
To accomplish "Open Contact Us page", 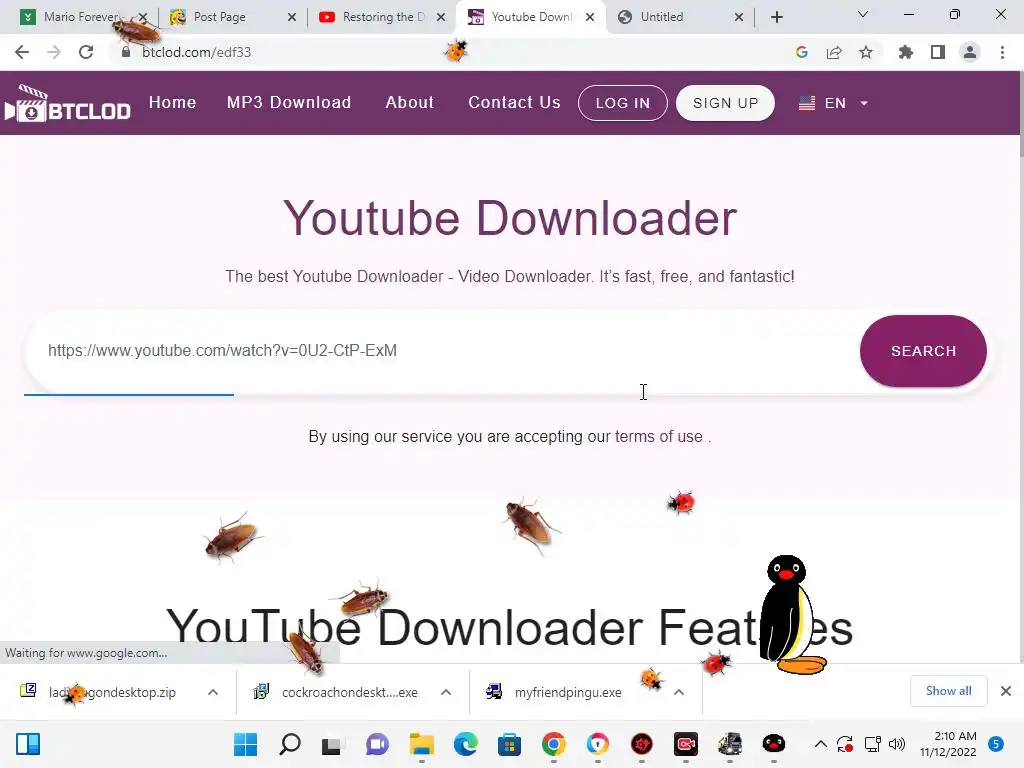I will coord(514,103).
